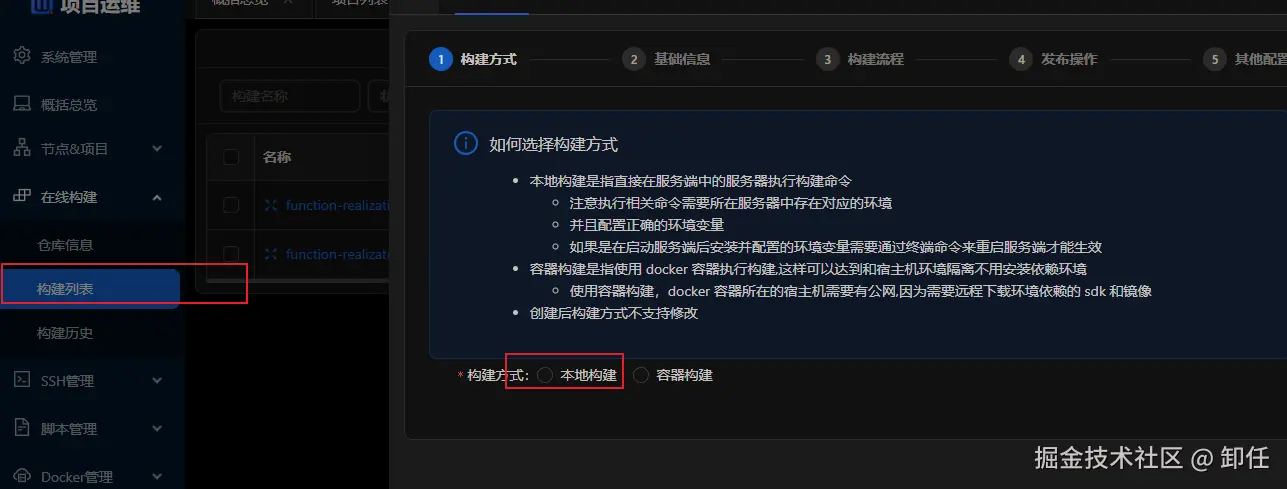This screenshot has height=489, width=1287.
Task: Click the 概括总览 monitor icon
Action: point(22,104)
